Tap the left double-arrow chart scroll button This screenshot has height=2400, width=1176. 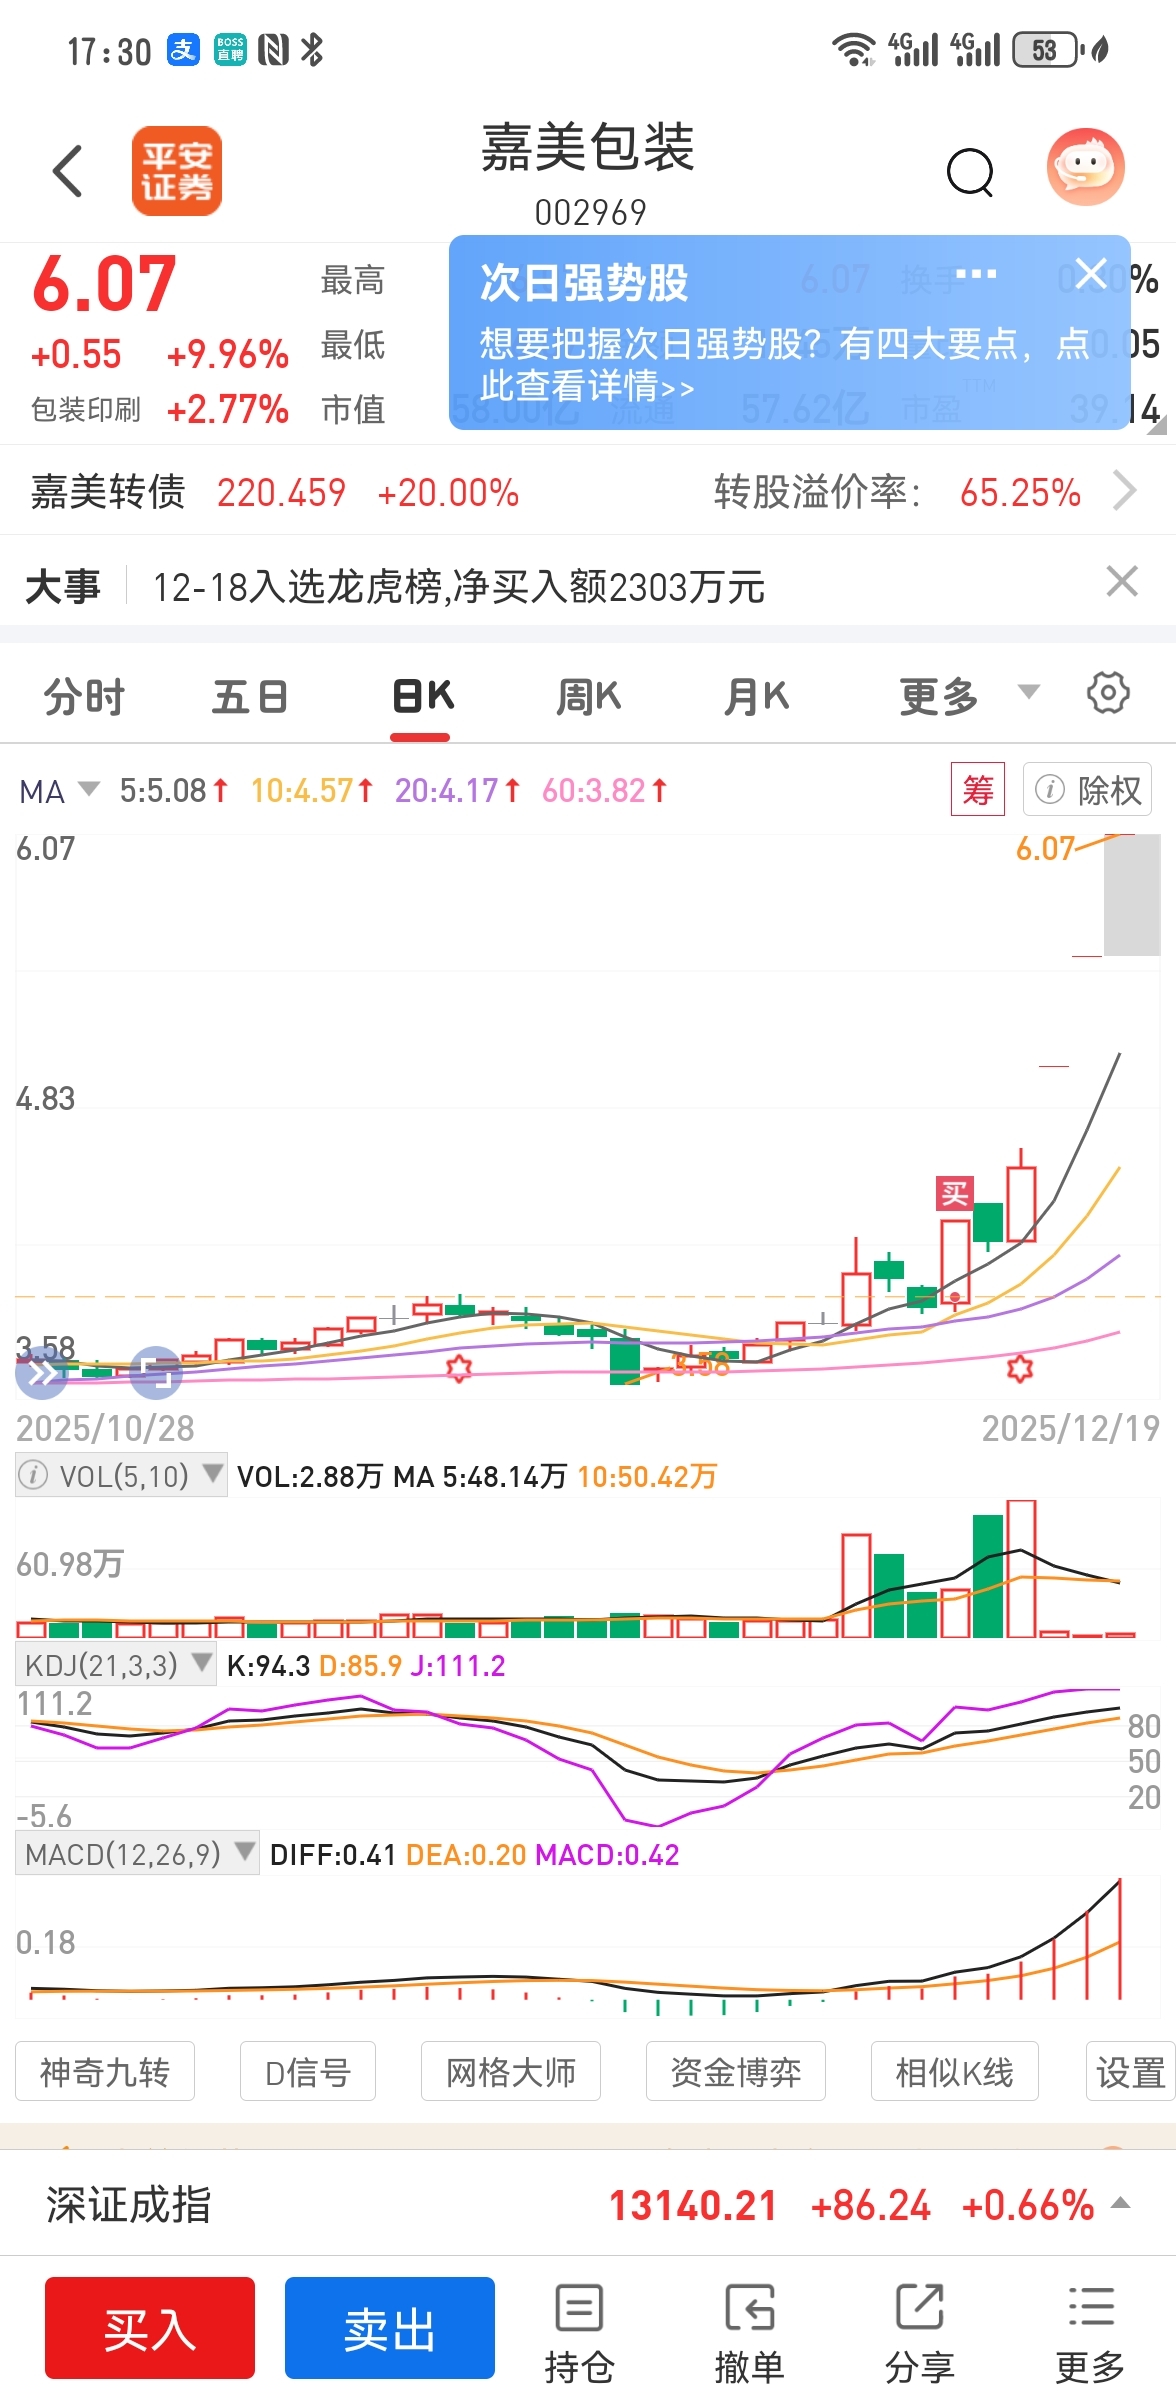pos(42,1373)
